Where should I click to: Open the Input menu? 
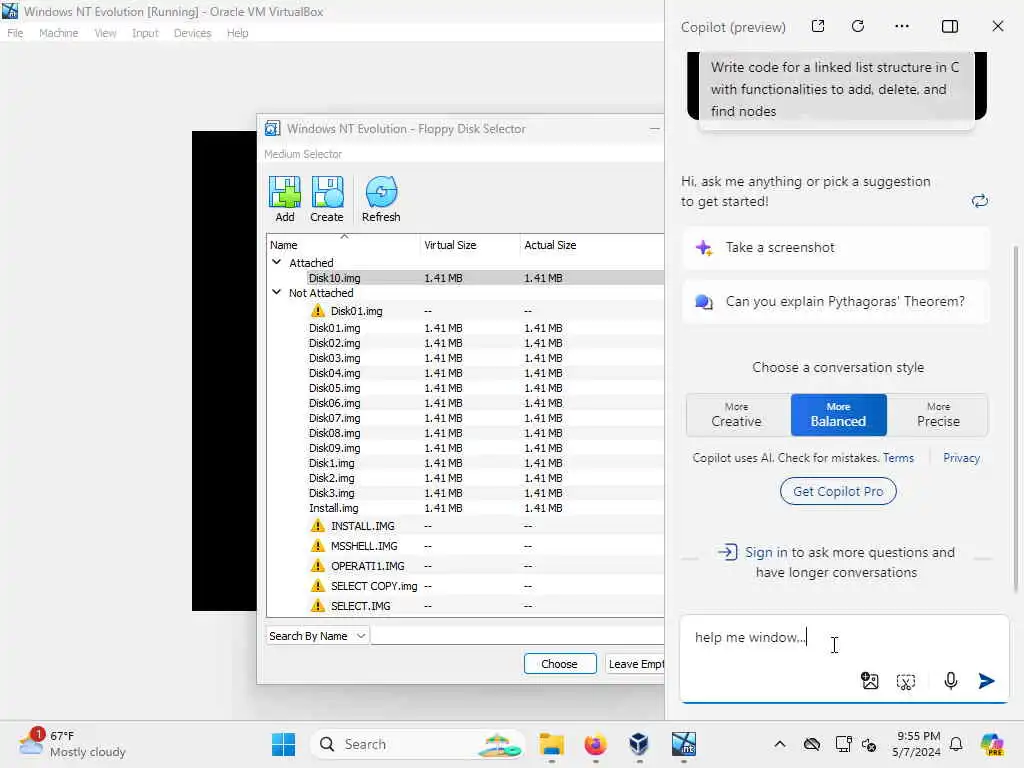coord(145,33)
